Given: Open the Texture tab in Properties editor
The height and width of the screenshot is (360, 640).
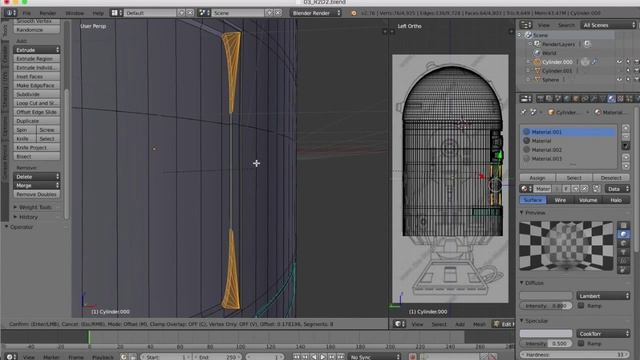Looking at the screenshot, I should 620,99.
